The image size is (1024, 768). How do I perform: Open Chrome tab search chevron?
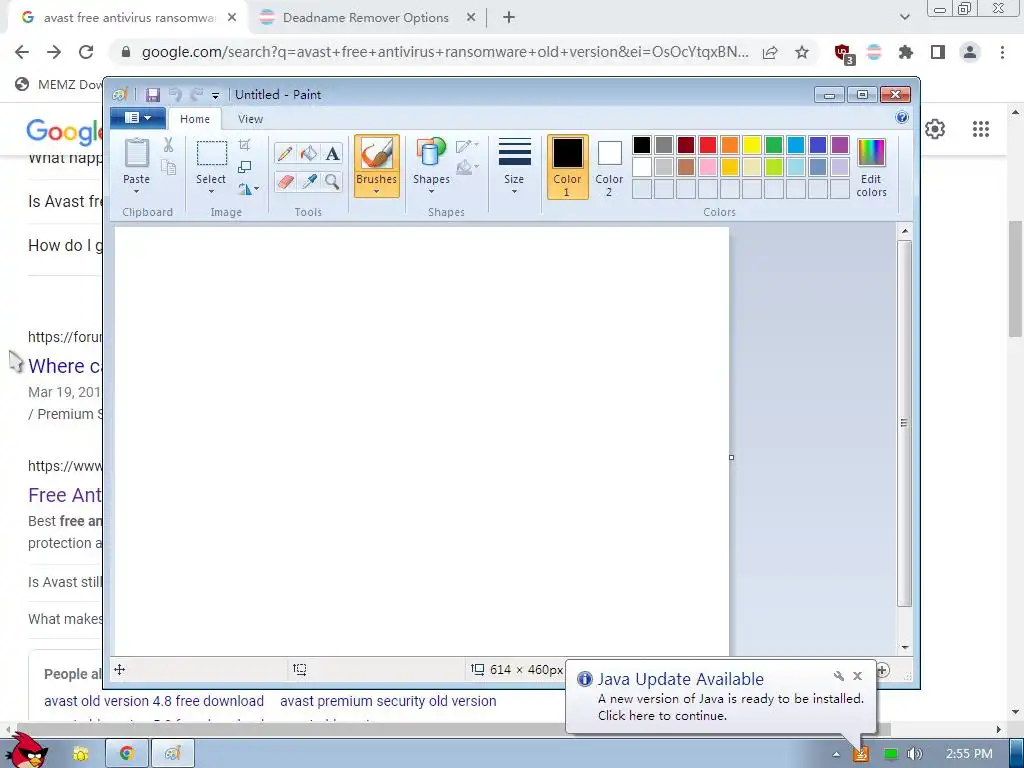click(904, 18)
